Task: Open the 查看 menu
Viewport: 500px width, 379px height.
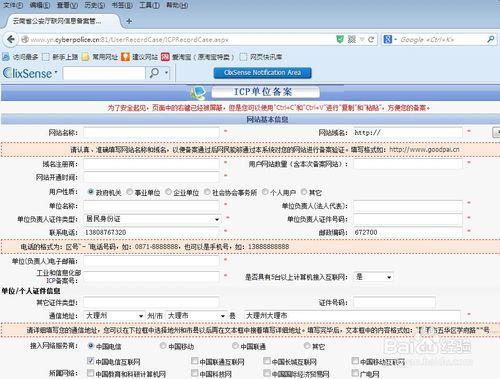Action: click(x=67, y=5)
